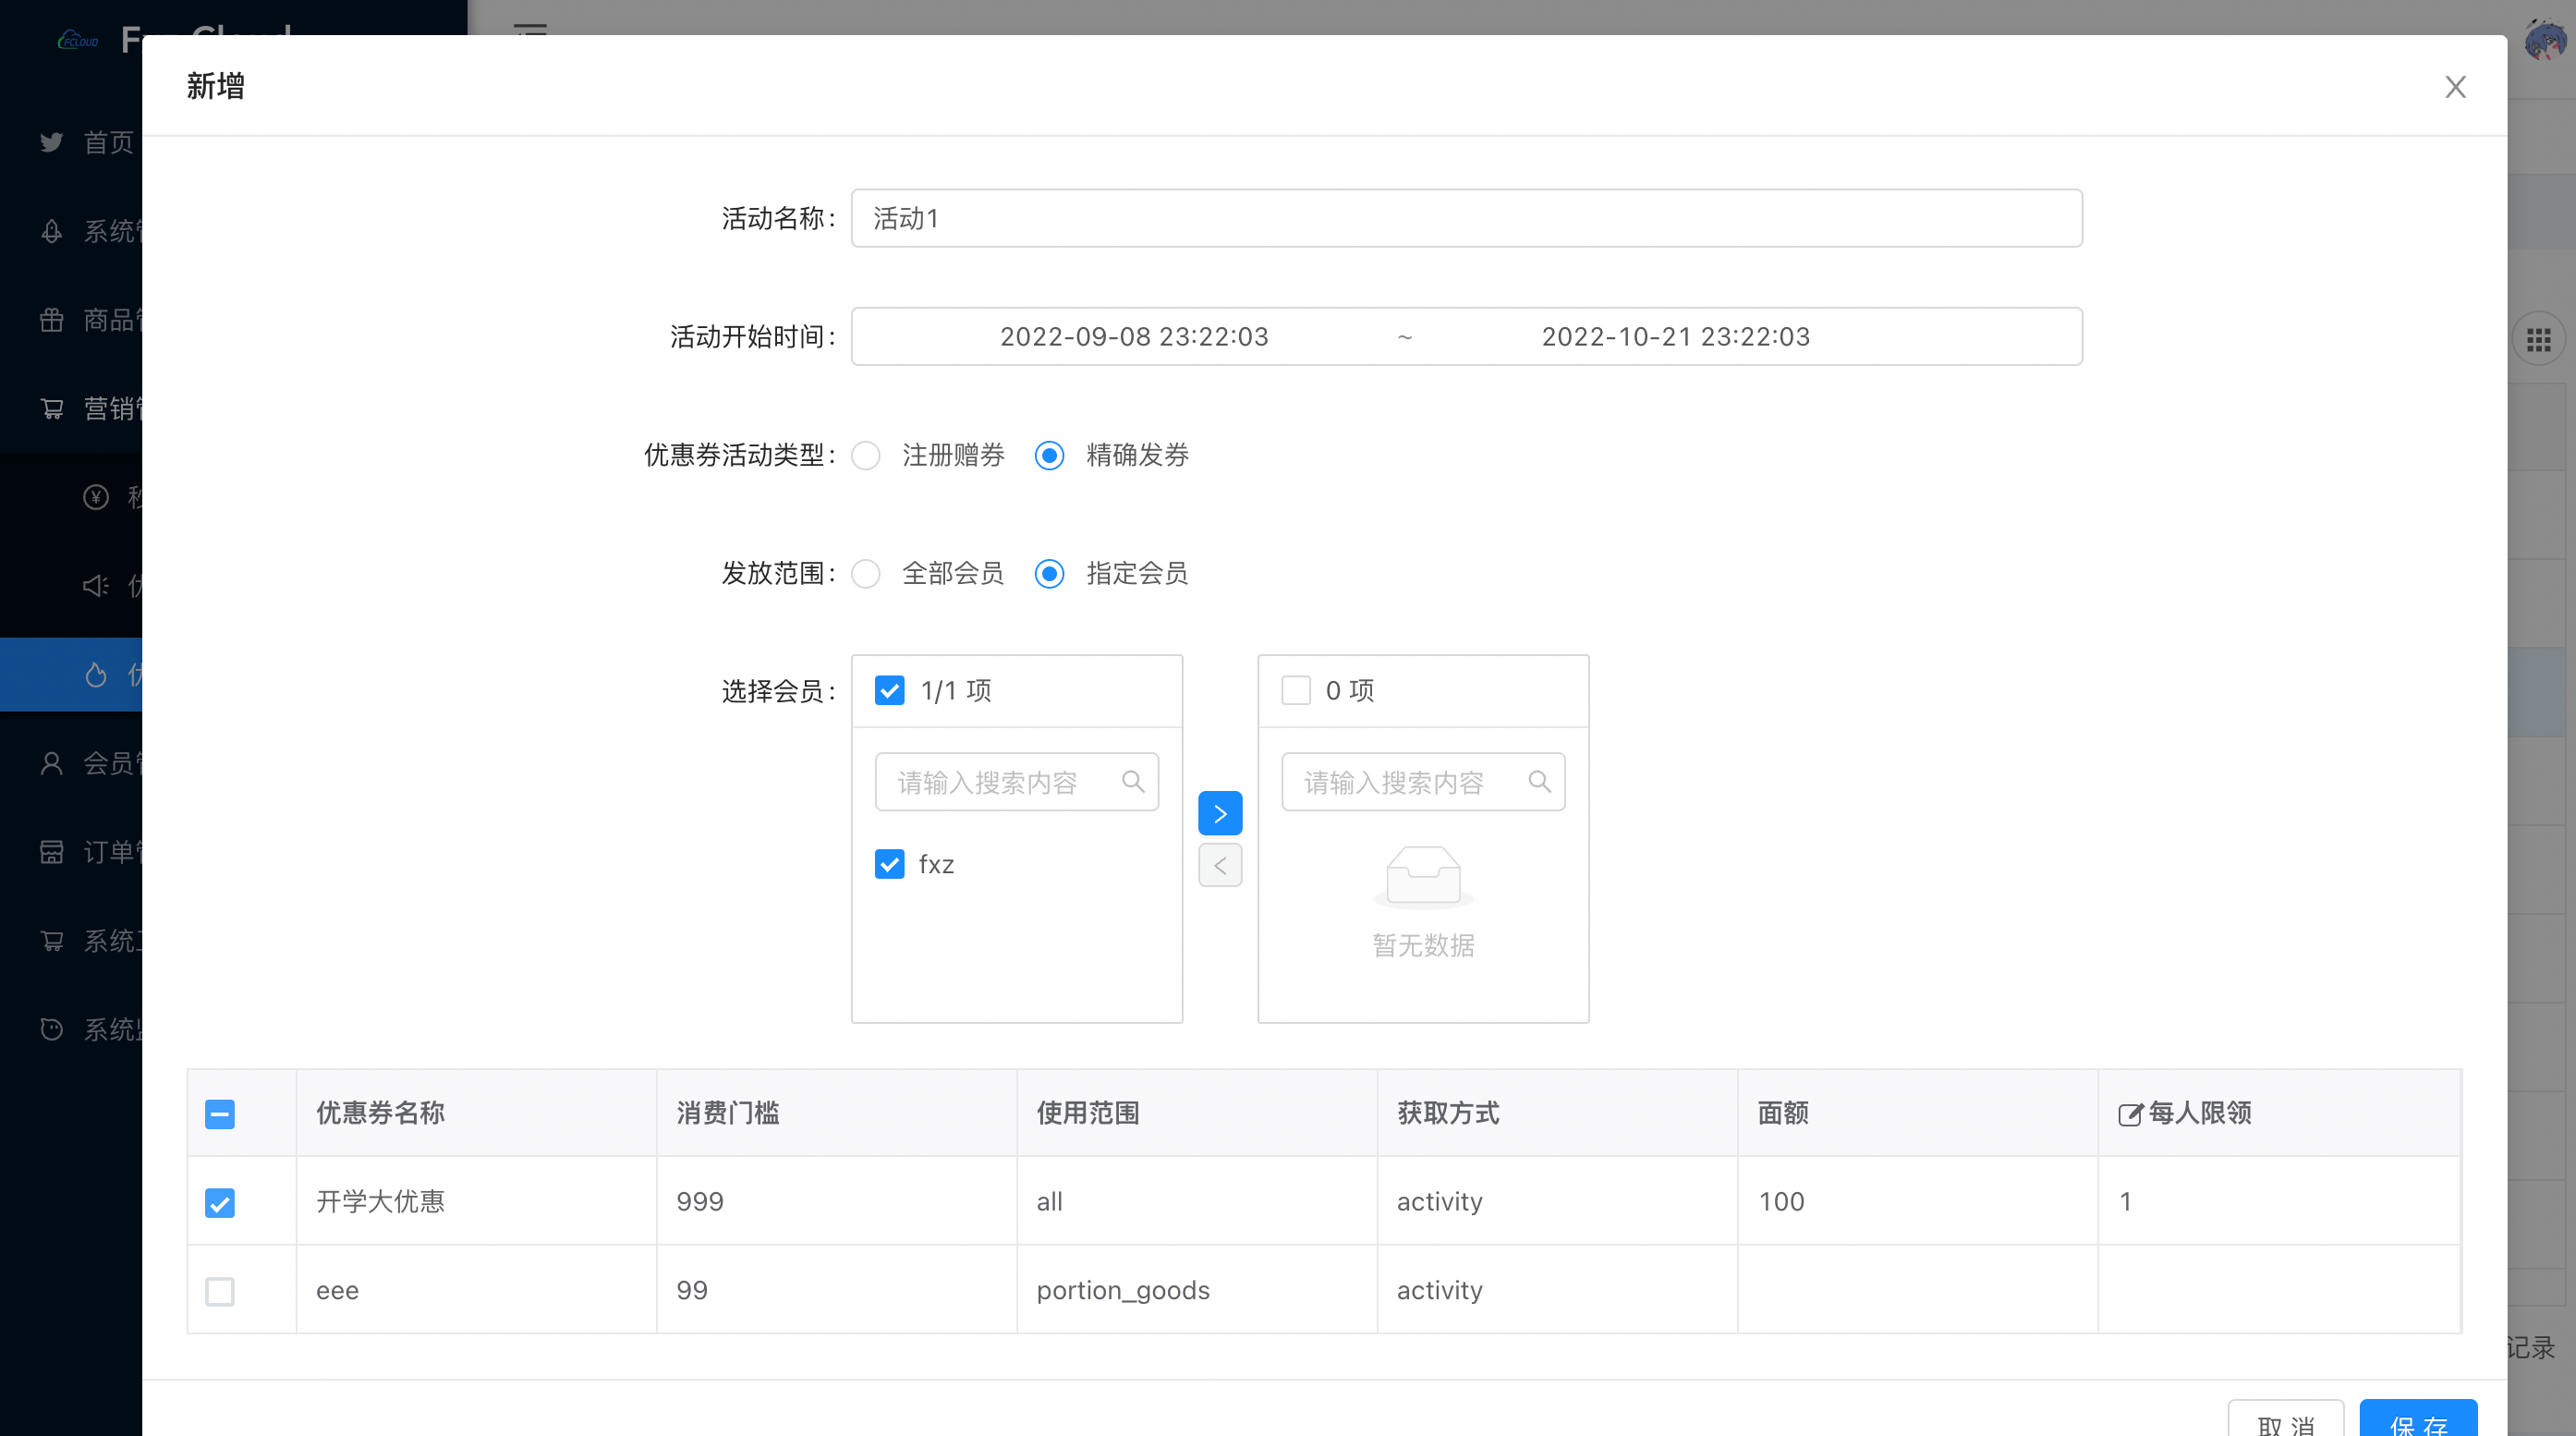
Task: Select the flame coupon activity icon in sidebar
Action: 97,674
